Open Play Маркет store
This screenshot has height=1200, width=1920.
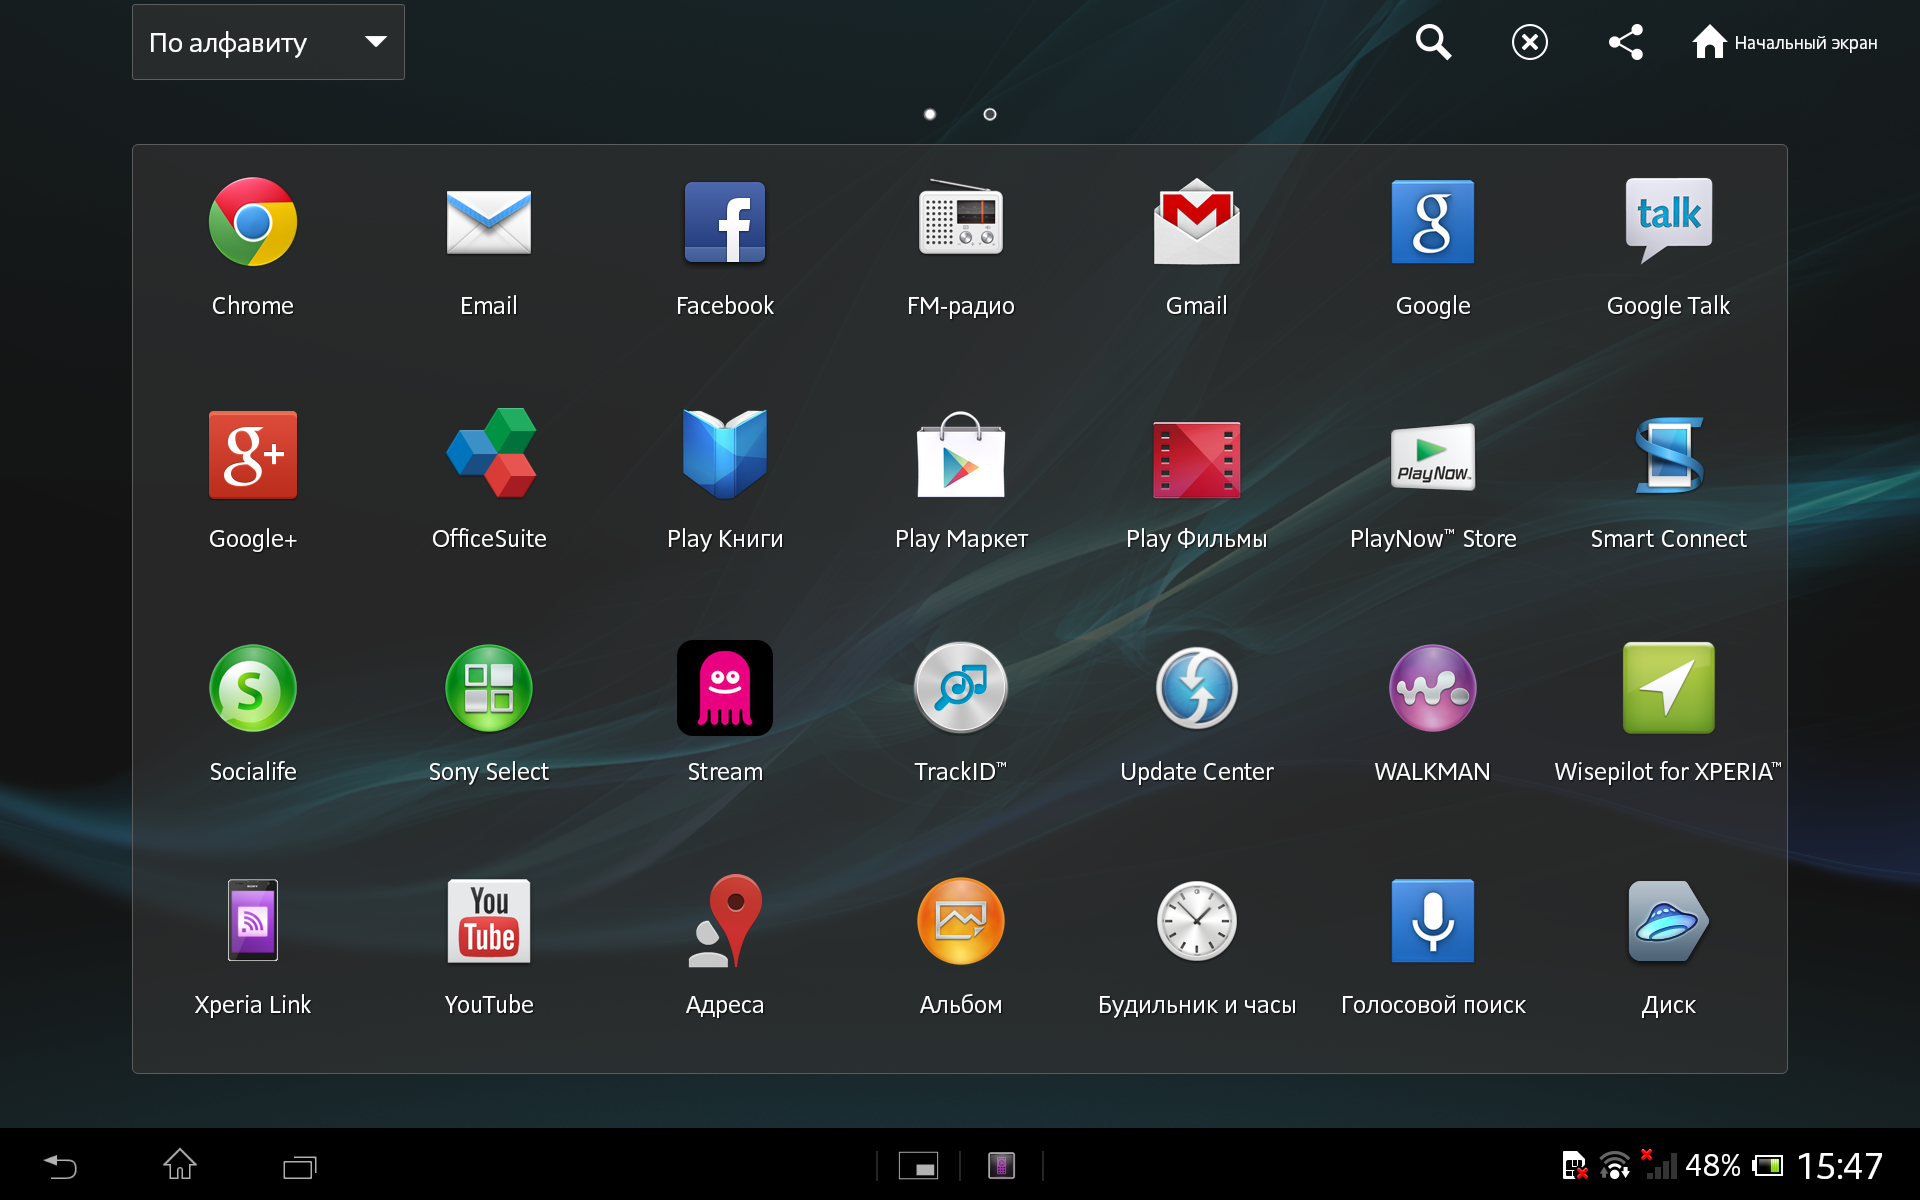point(961,454)
